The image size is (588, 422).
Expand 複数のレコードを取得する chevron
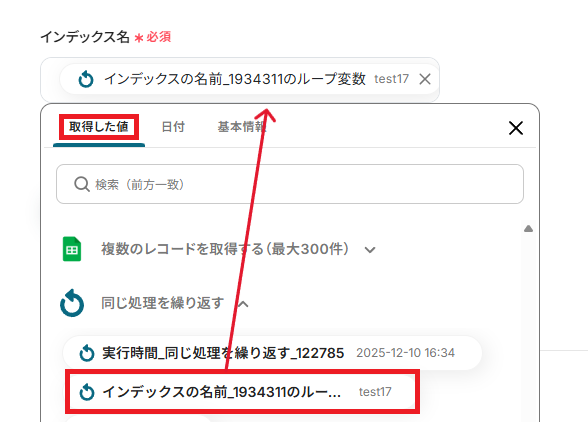coord(370,250)
